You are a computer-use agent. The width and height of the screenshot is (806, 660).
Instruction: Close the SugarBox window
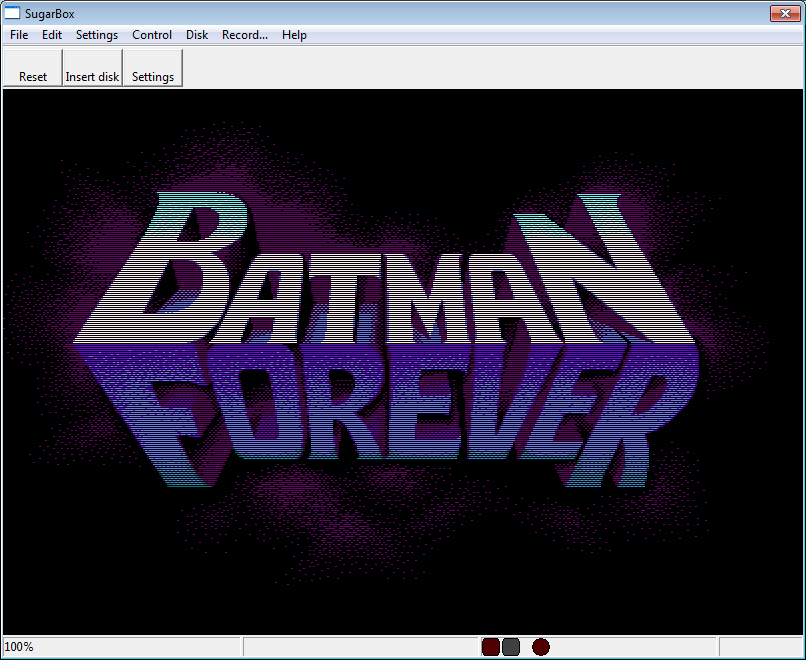[x=782, y=13]
